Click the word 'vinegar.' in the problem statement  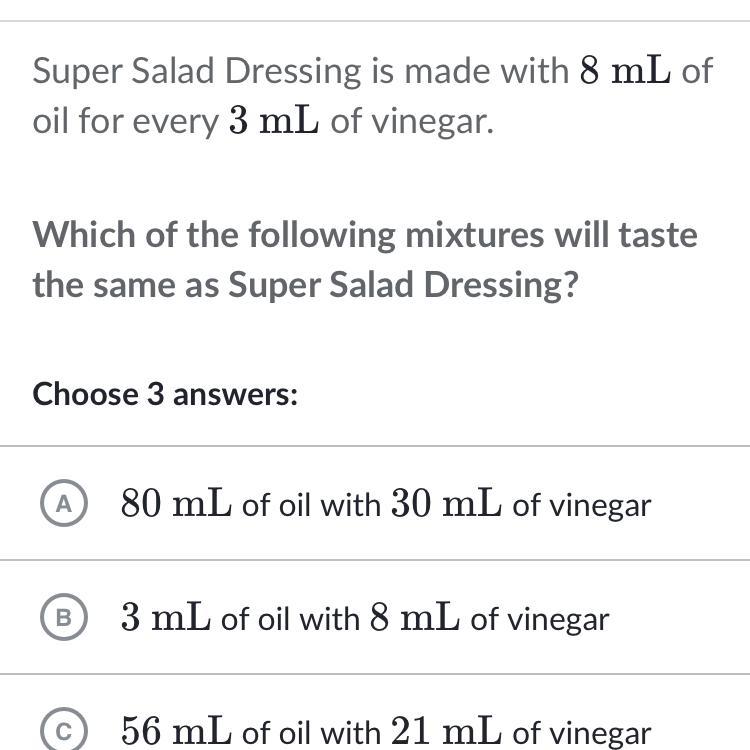coord(432,122)
